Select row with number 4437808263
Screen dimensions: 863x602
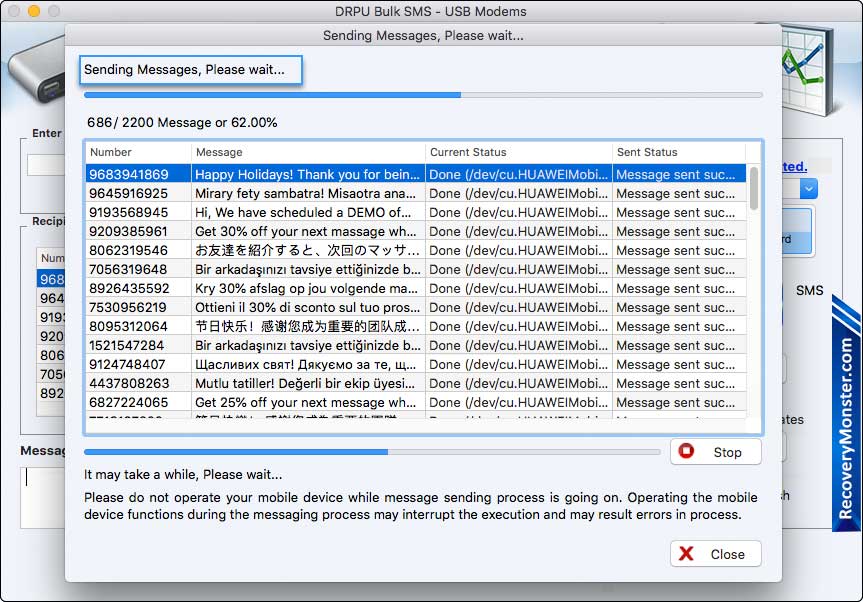(416, 384)
